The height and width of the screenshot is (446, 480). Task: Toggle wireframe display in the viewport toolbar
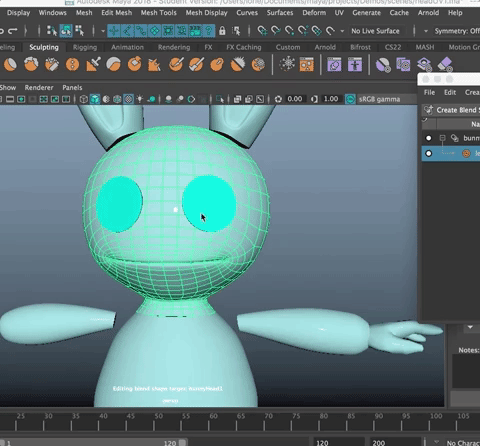click(x=84, y=99)
